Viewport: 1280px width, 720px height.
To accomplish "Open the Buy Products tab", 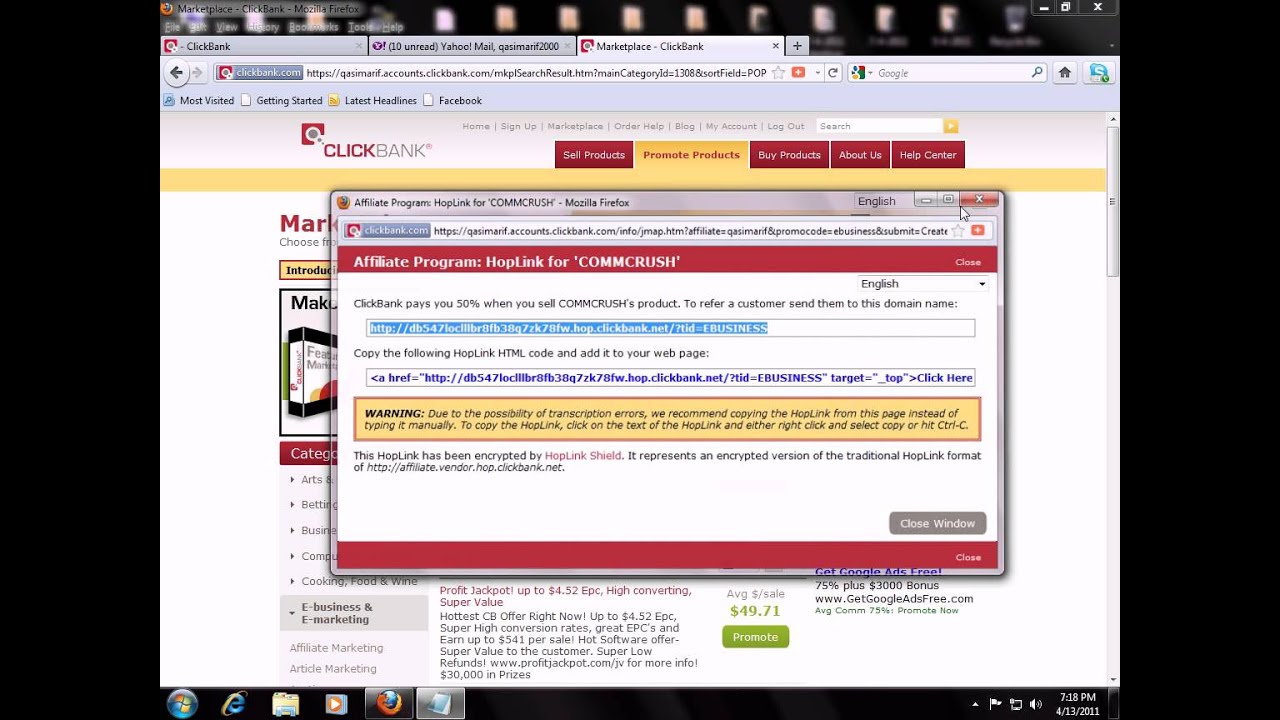I will 789,155.
